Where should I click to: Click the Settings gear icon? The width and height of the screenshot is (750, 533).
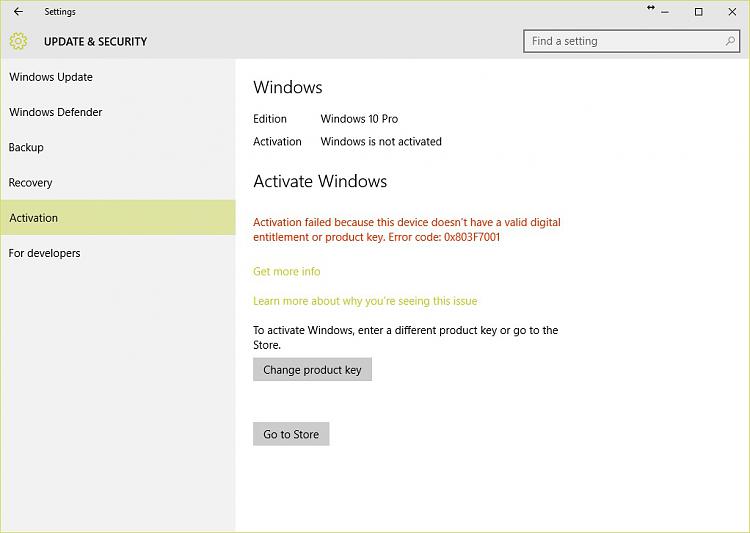(x=18, y=41)
